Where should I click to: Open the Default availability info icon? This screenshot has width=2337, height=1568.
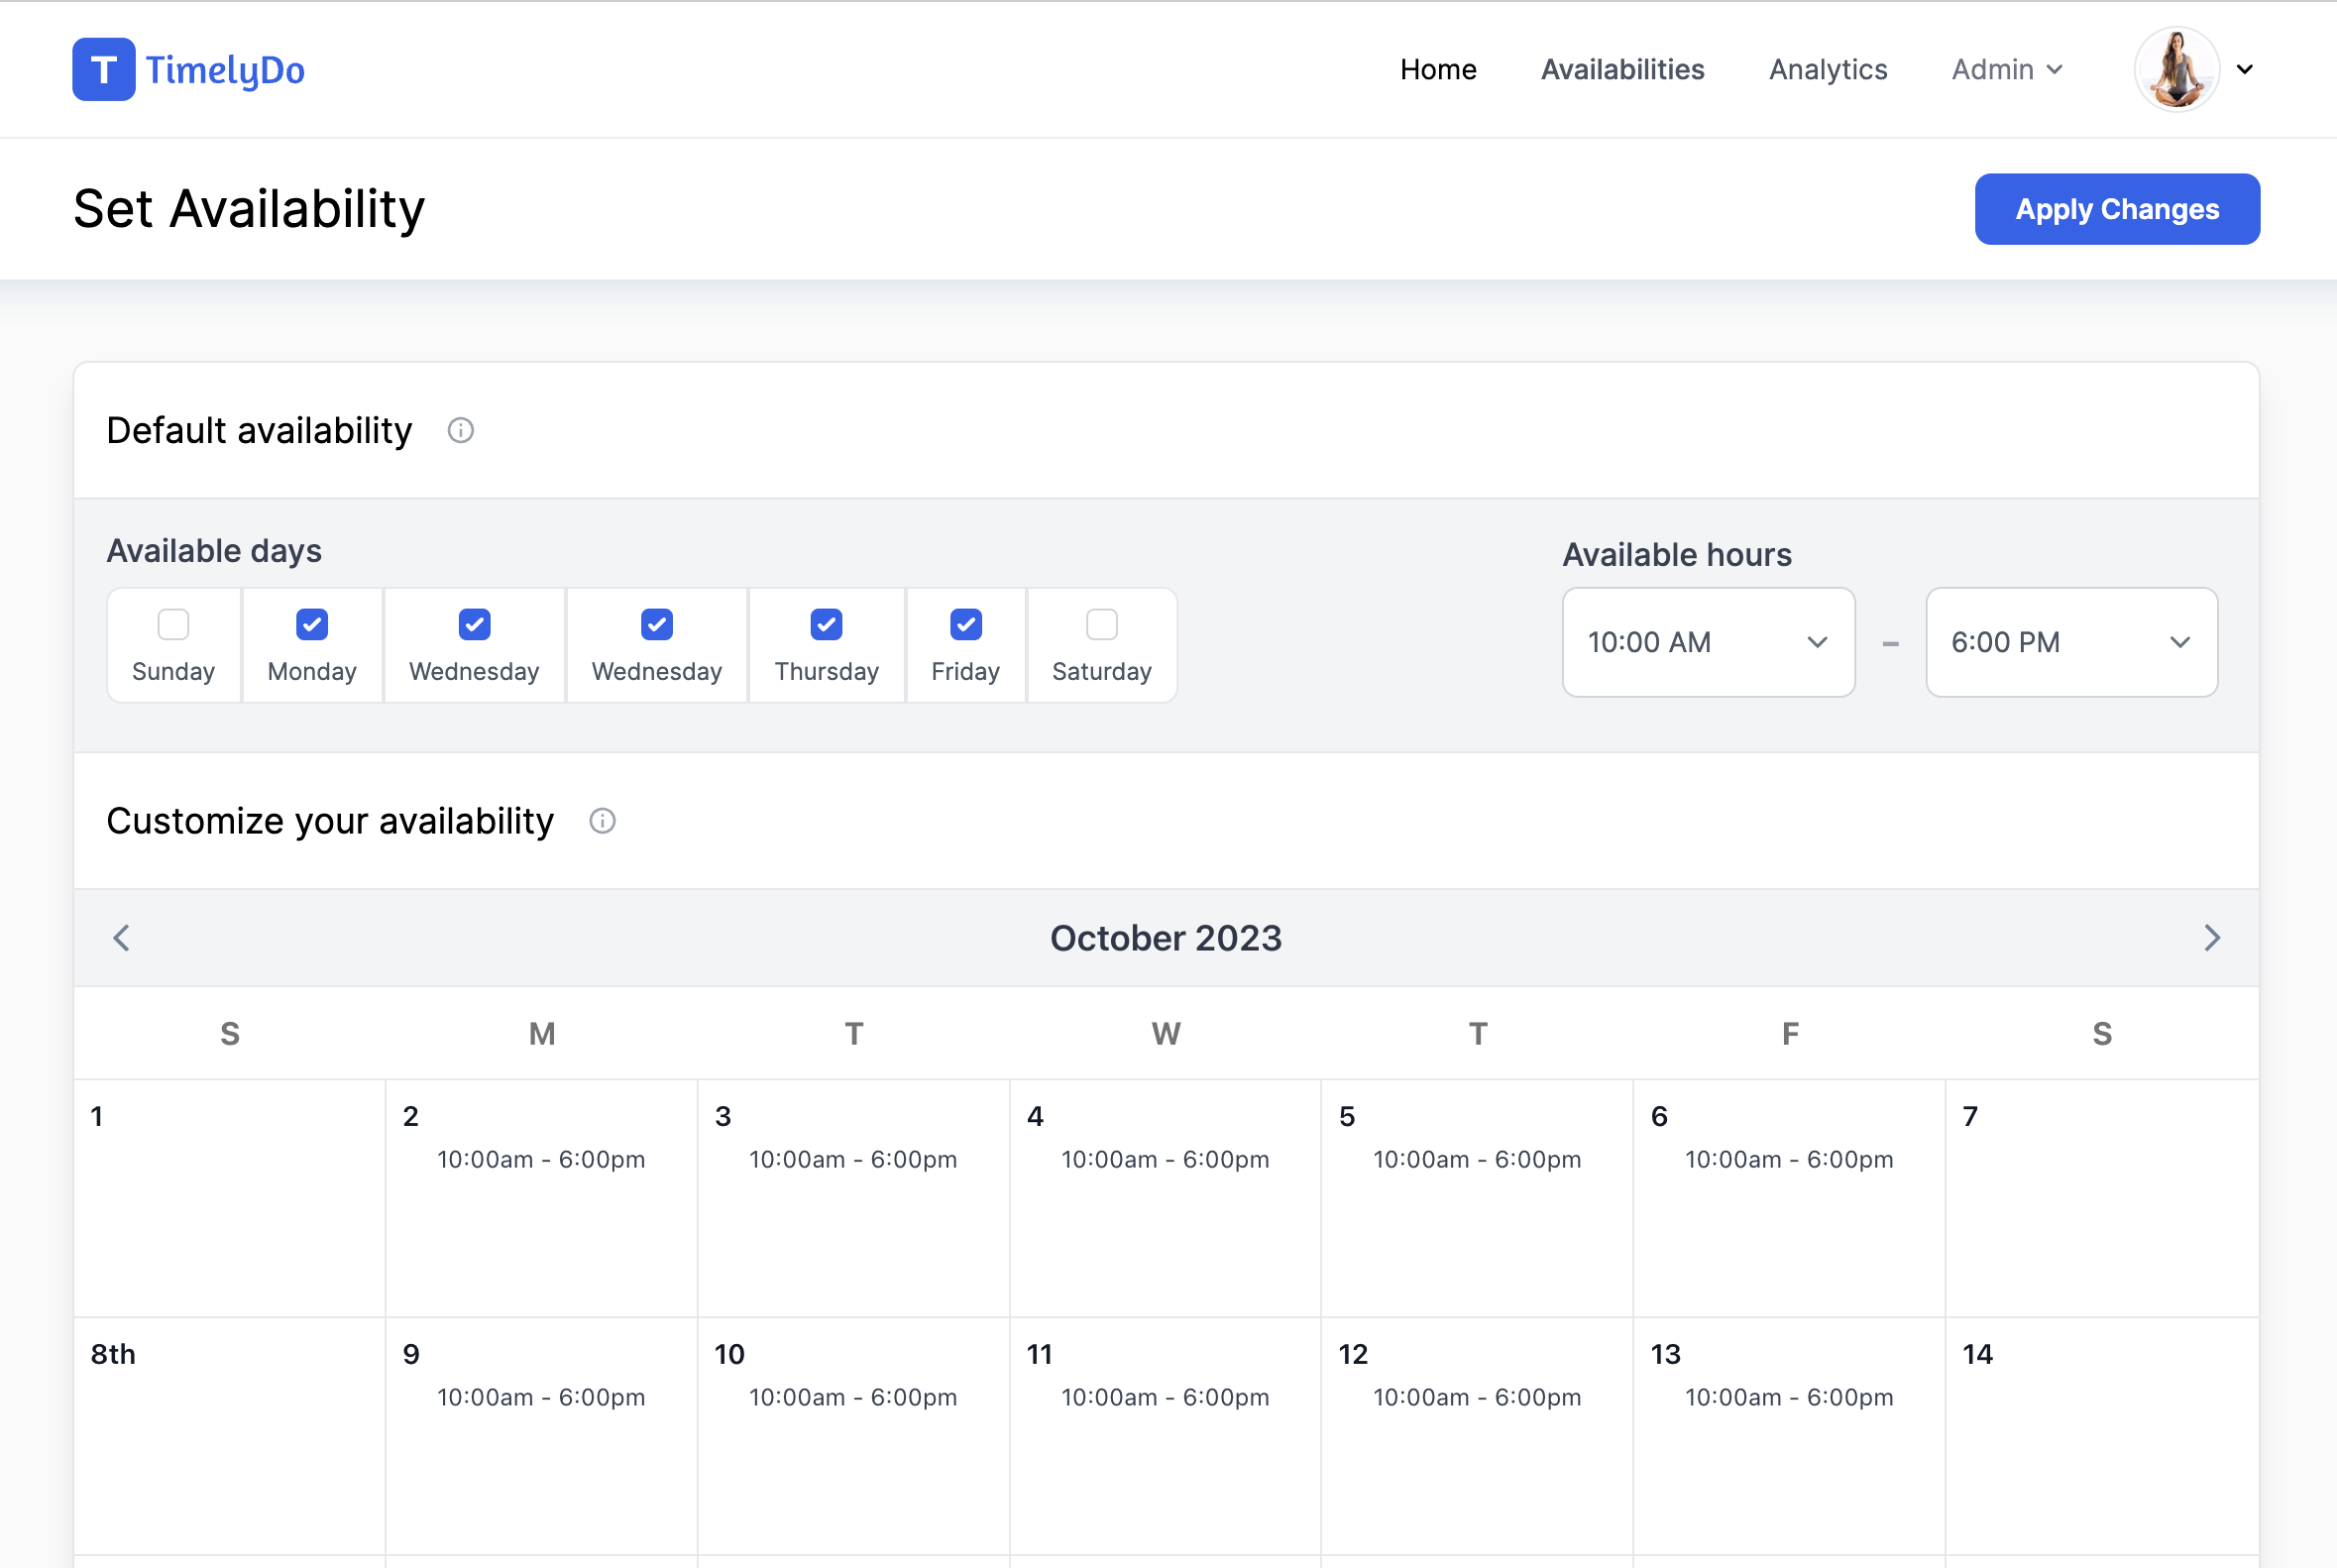coord(460,431)
